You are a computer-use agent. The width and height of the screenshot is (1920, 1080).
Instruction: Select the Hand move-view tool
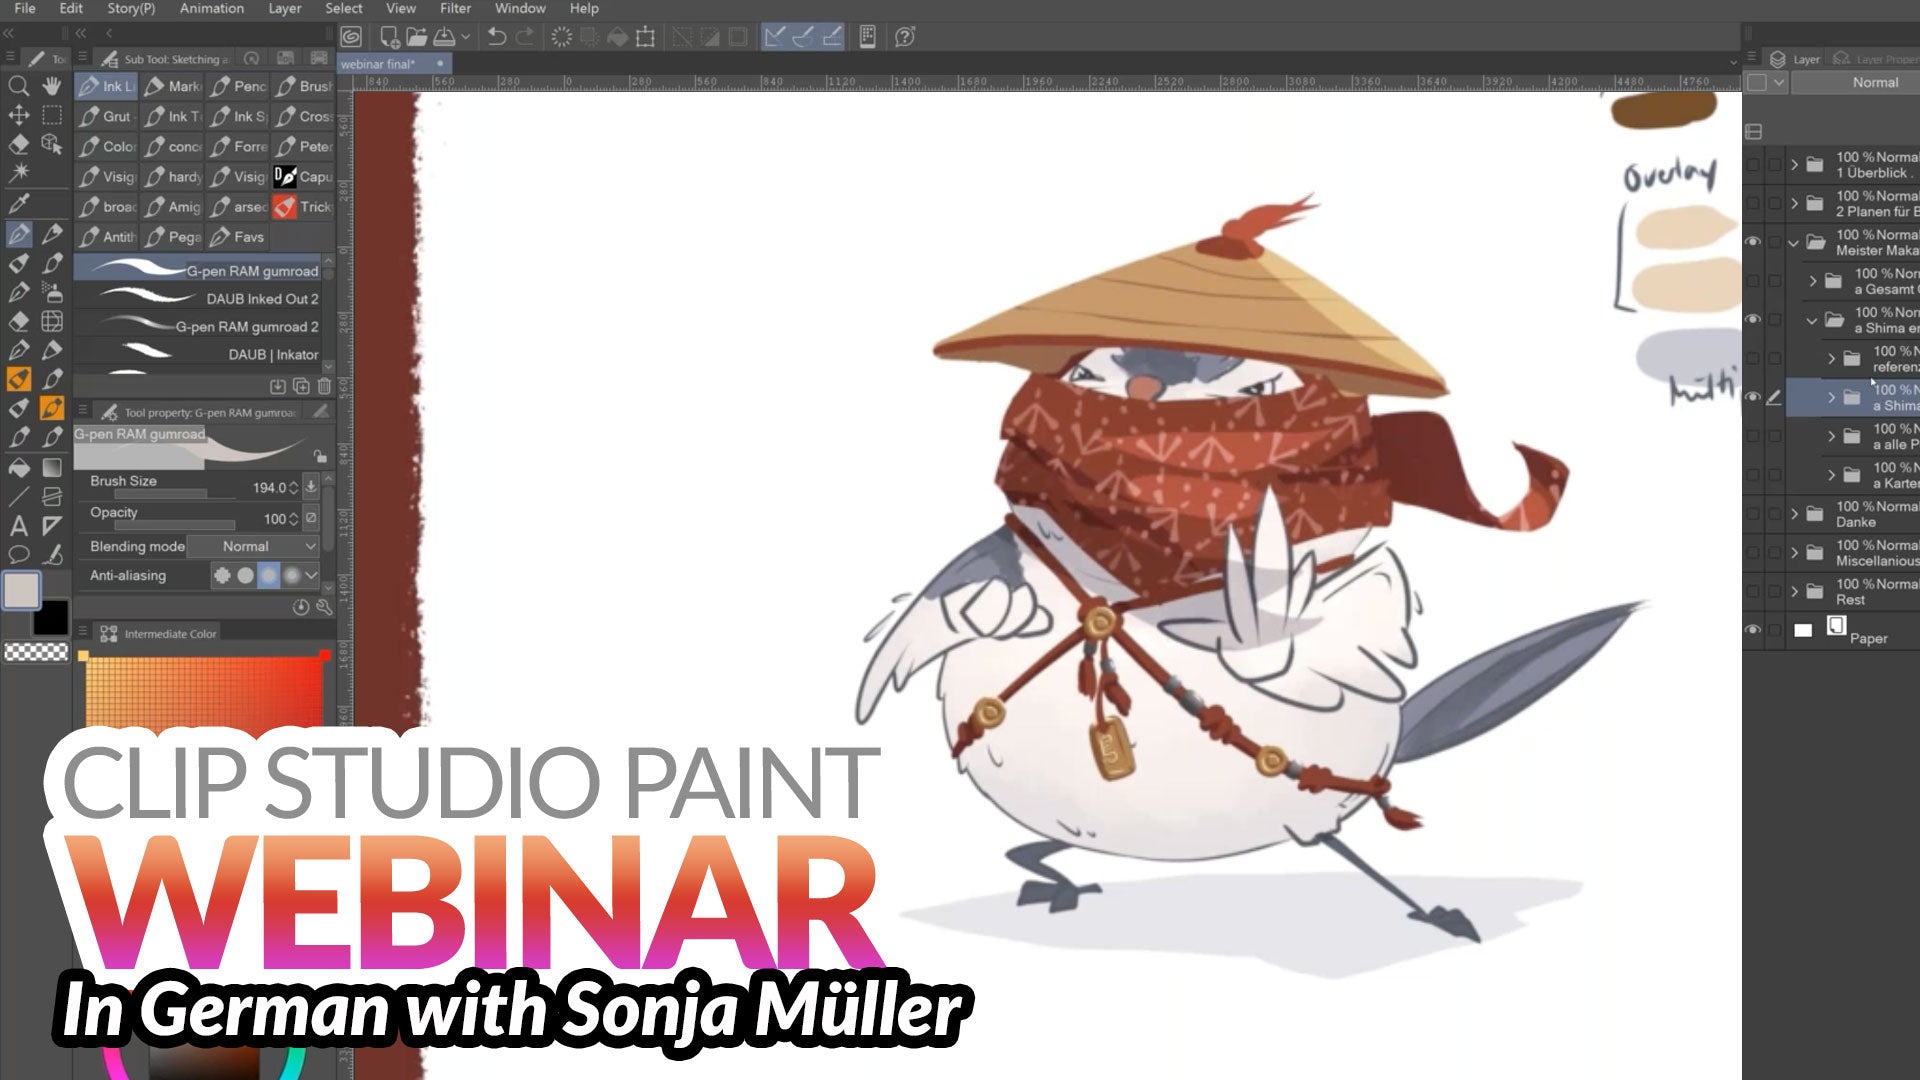click(52, 86)
